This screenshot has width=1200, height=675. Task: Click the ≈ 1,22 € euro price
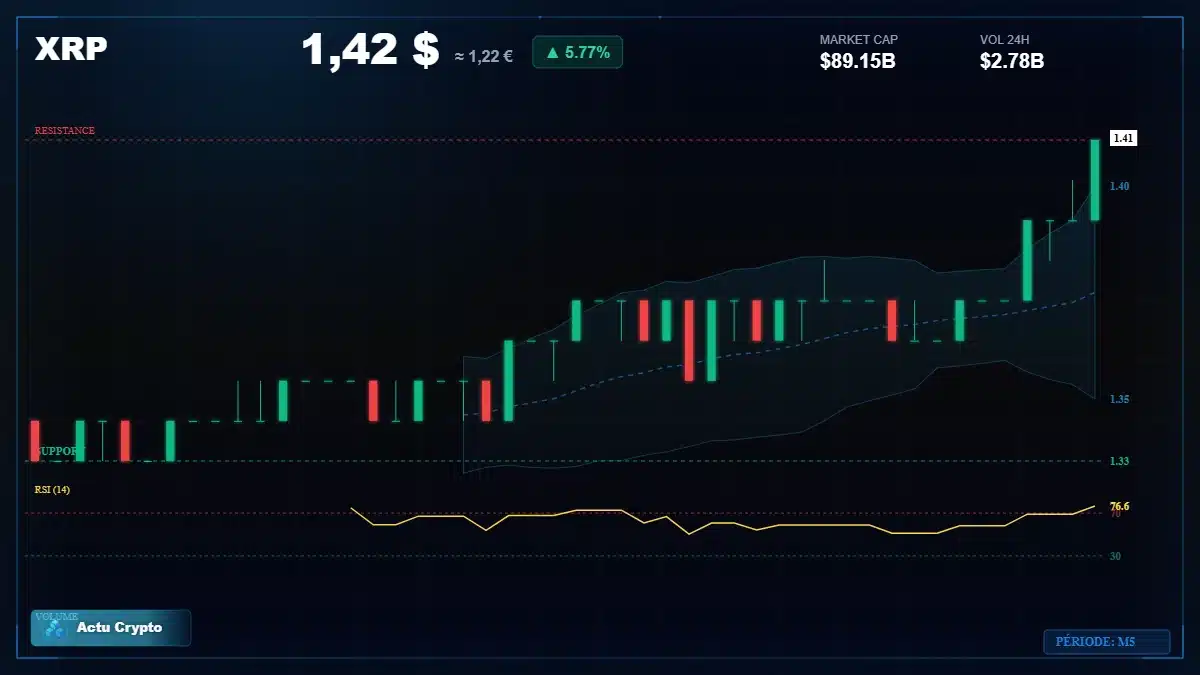(x=484, y=56)
